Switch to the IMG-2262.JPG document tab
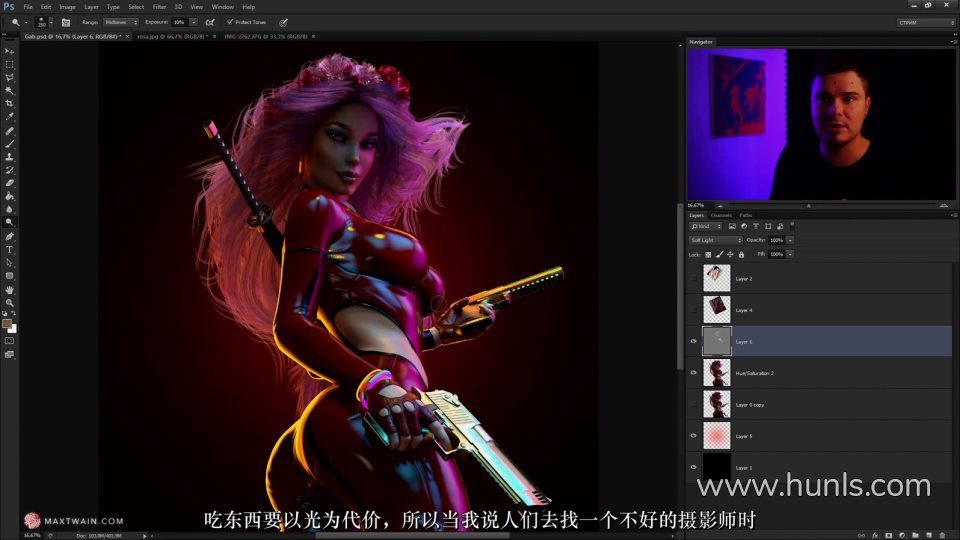This screenshot has height=540, width=960. [266, 37]
